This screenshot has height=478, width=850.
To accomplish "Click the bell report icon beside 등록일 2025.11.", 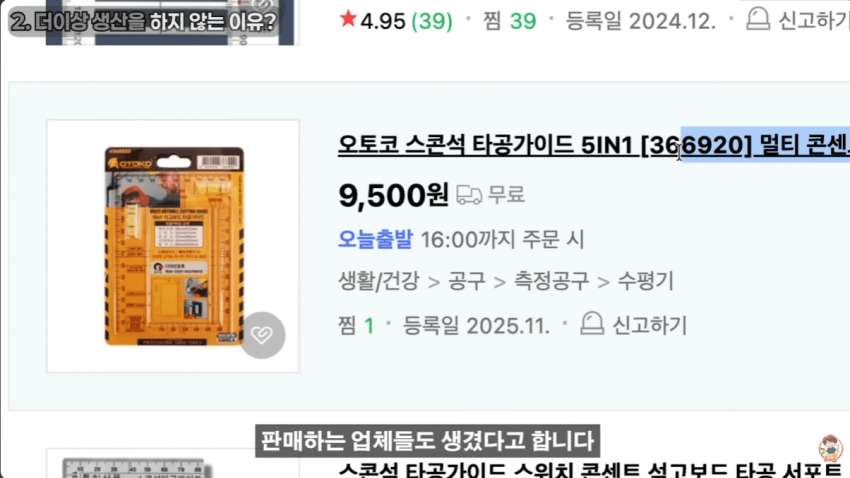I will tap(591, 324).
